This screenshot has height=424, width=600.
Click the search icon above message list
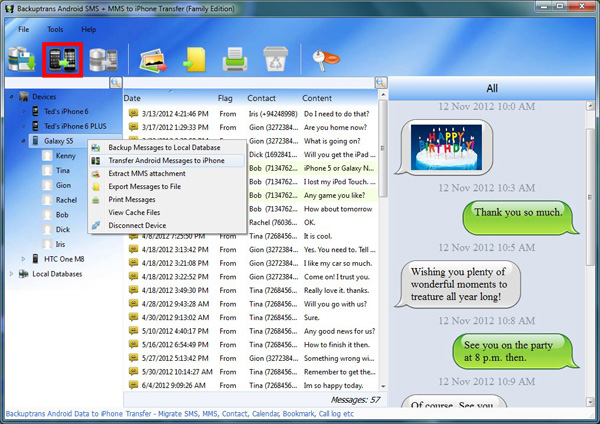pos(381,82)
